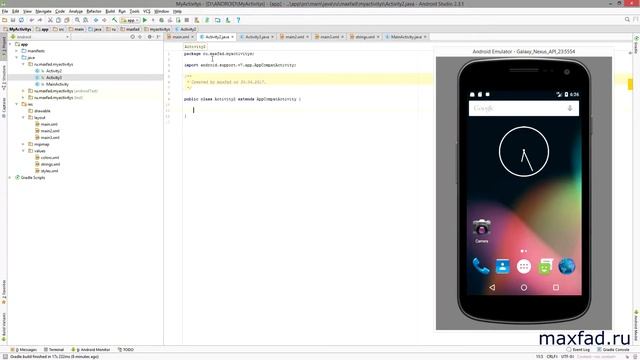Click the Help question mark icon
This screenshot has height=360, width=640.
[x=238, y=20]
